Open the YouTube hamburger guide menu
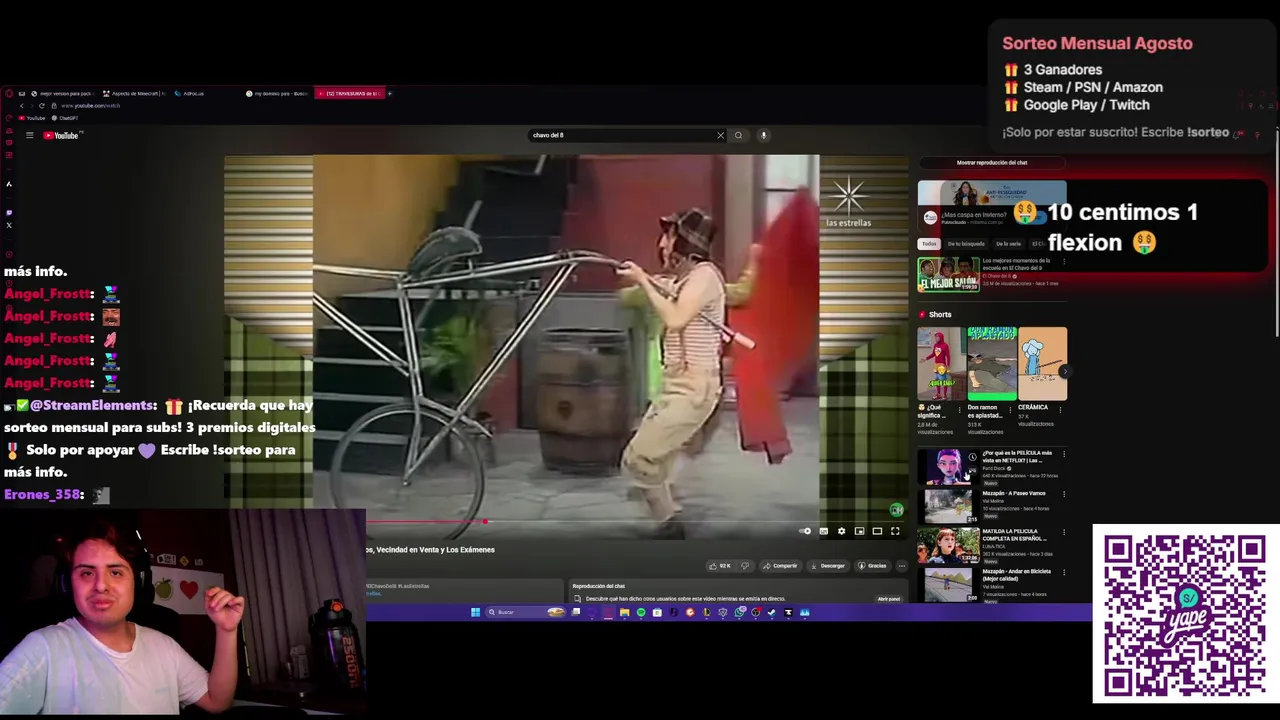The image size is (1280, 720). pos(29,135)
